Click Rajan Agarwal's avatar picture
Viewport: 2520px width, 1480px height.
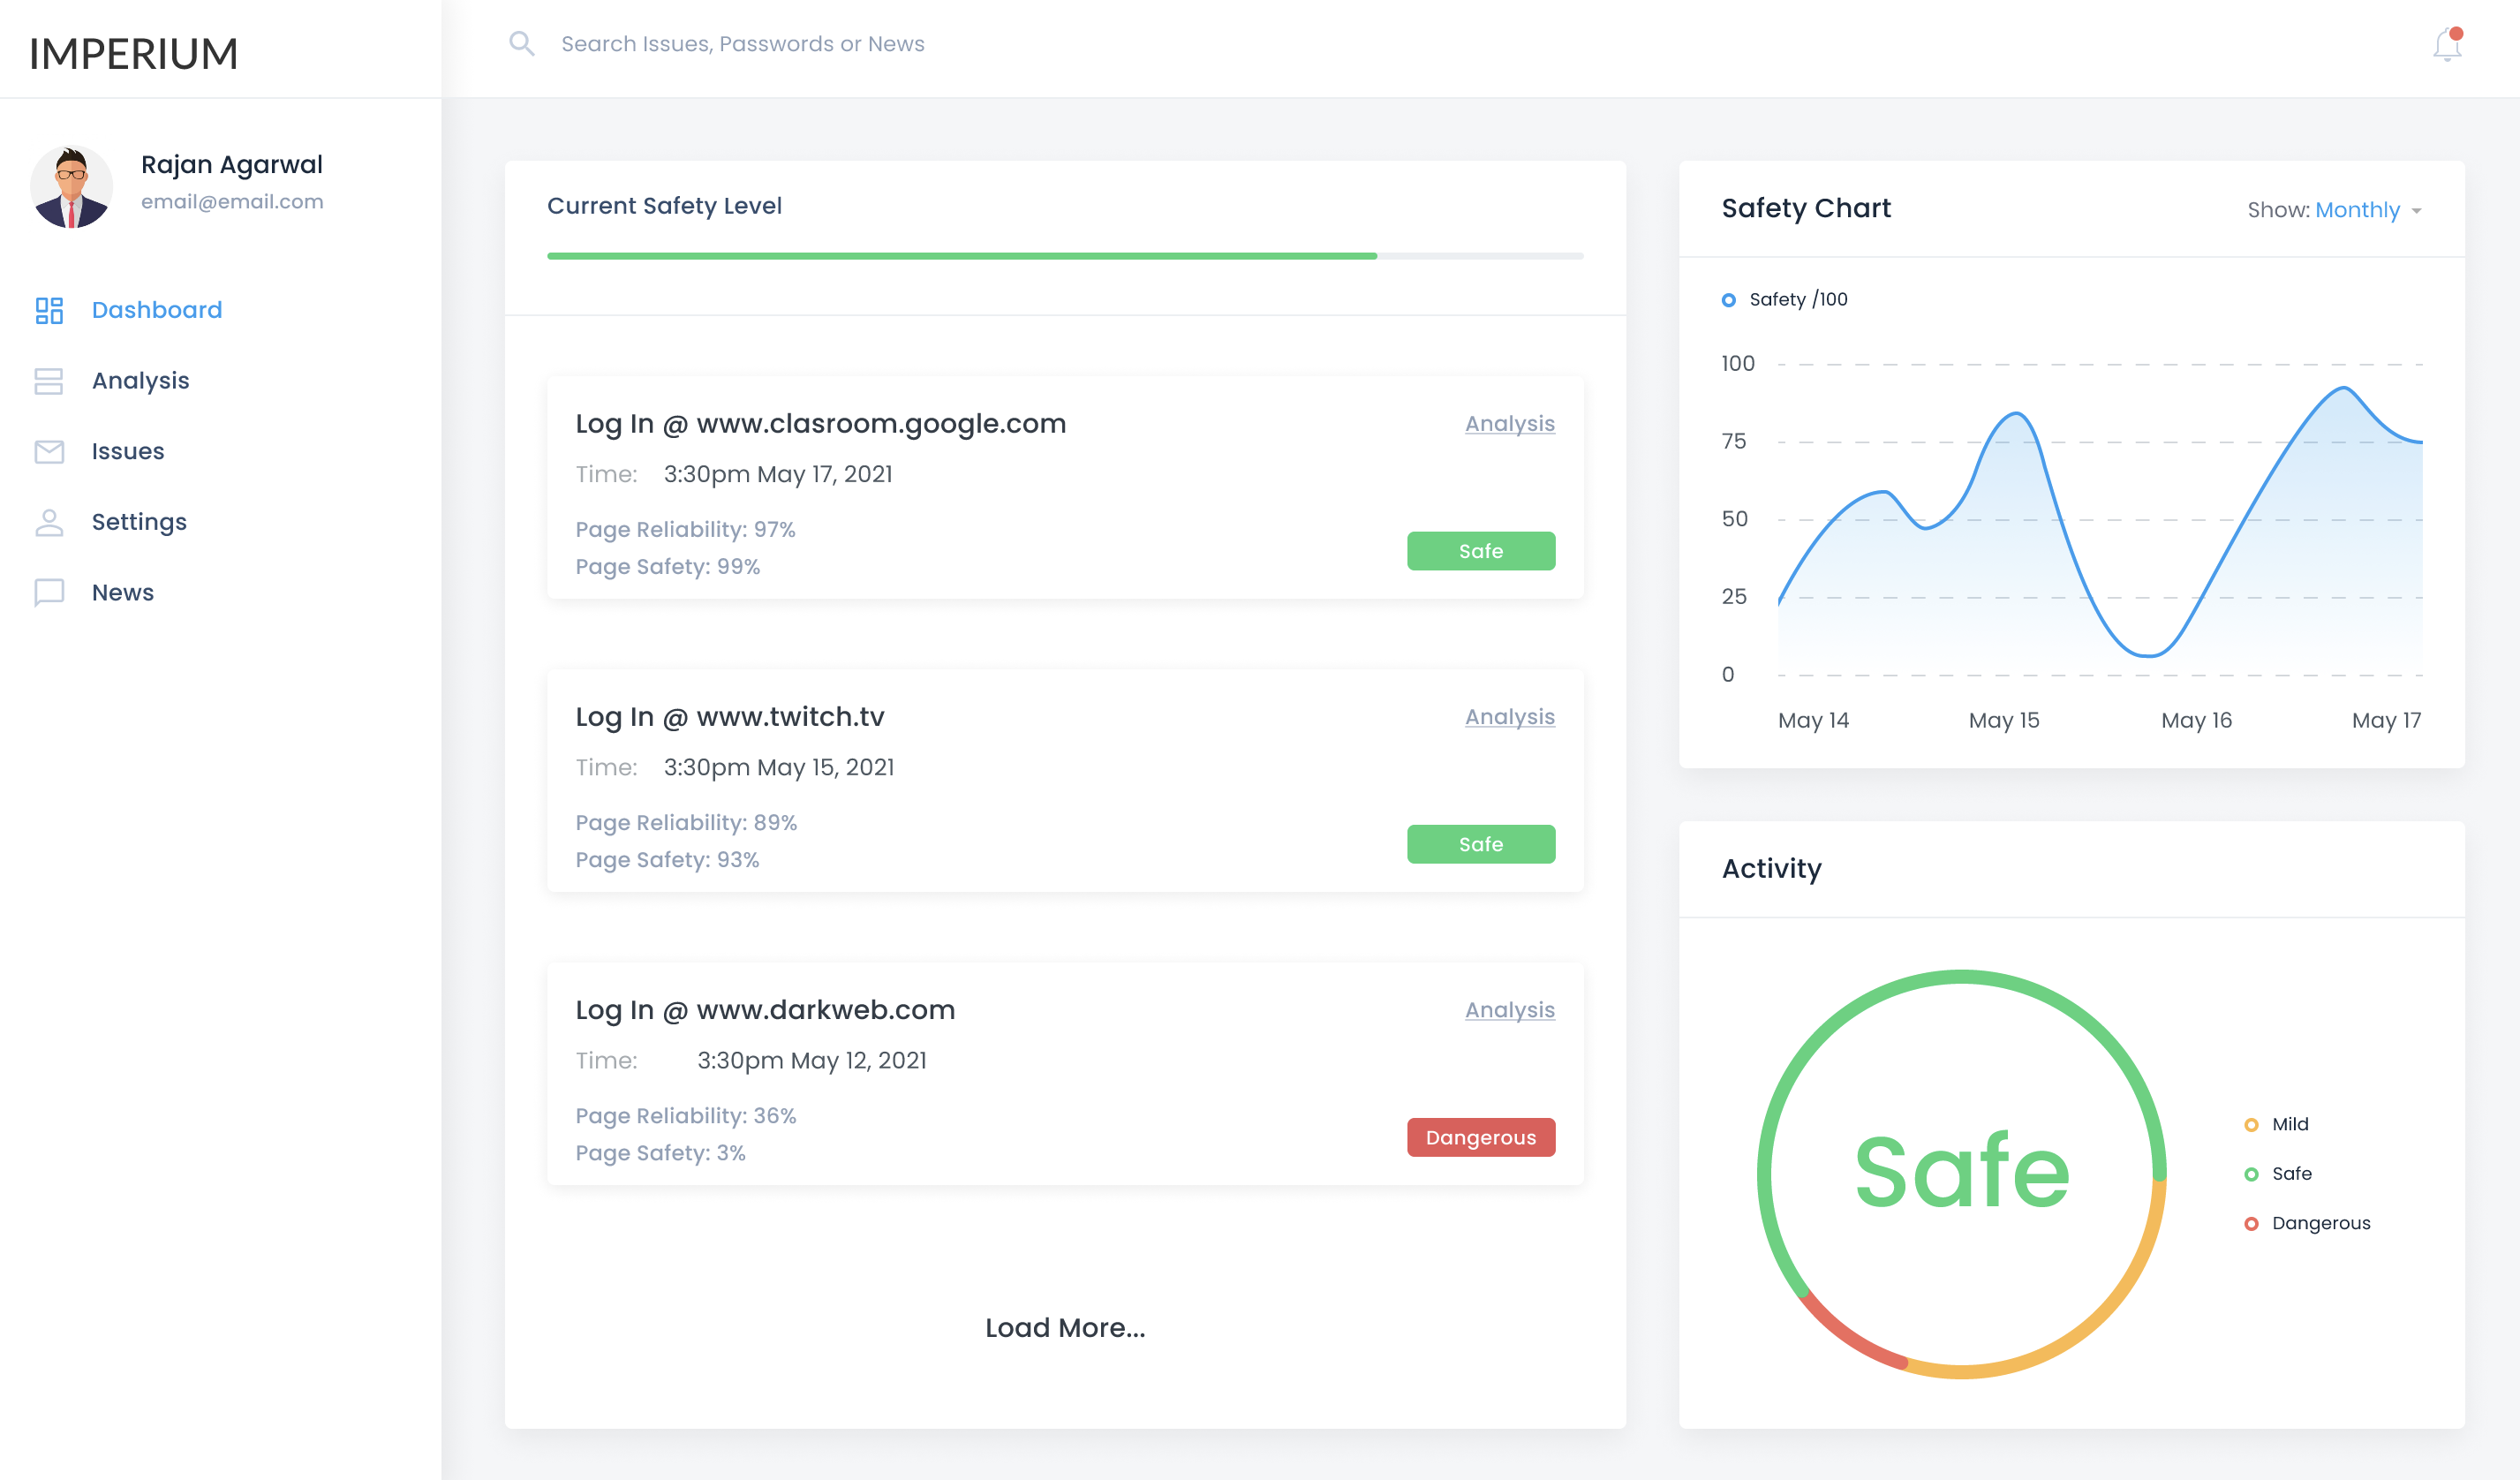[x=72, y=186]
